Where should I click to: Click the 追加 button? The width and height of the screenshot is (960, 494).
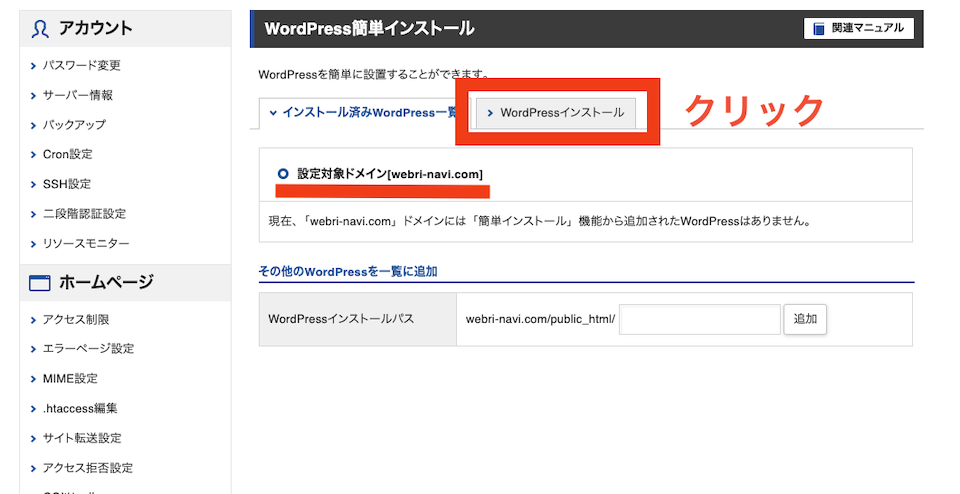click(805, 319)
